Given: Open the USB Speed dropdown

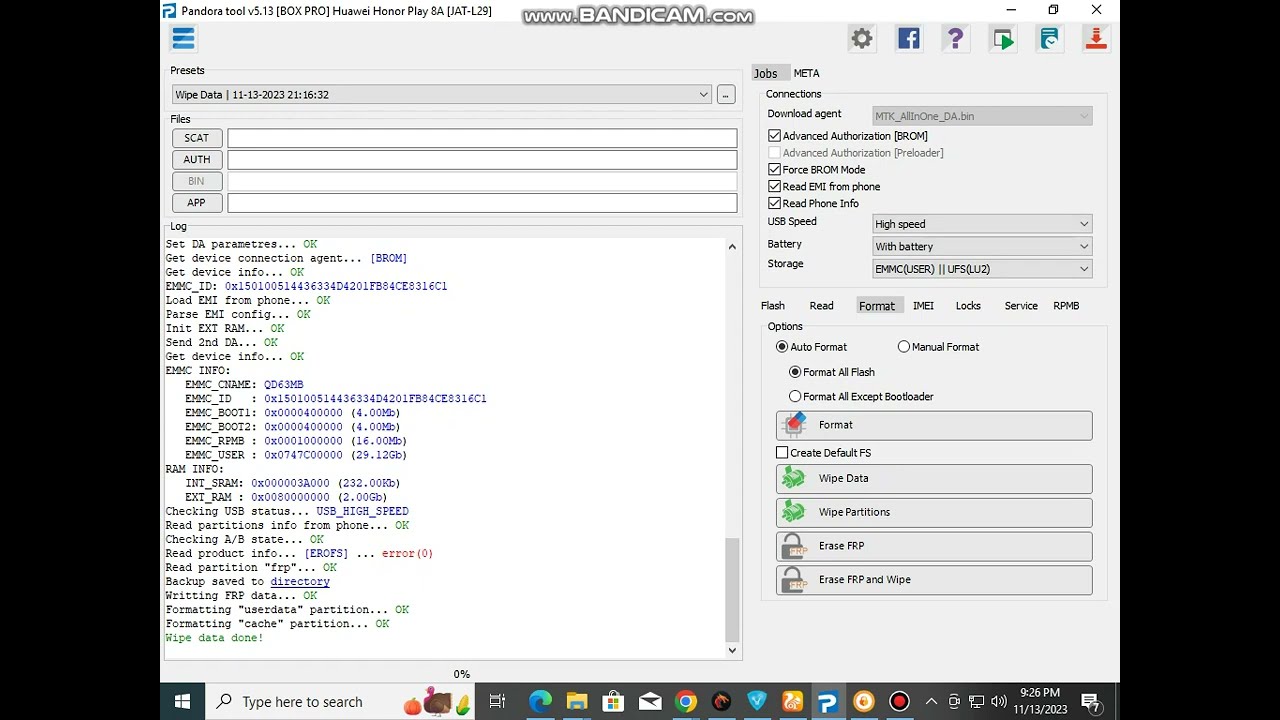Looking at the screenshot, I should click(x=982, y=224).
